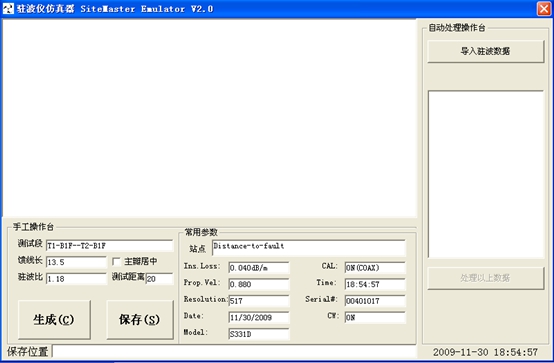The height and width of the screenshot is (363, 554).
Task: Focus the 测试段 field with T1-B1F--T2-B1F
Action: point(110,246)
